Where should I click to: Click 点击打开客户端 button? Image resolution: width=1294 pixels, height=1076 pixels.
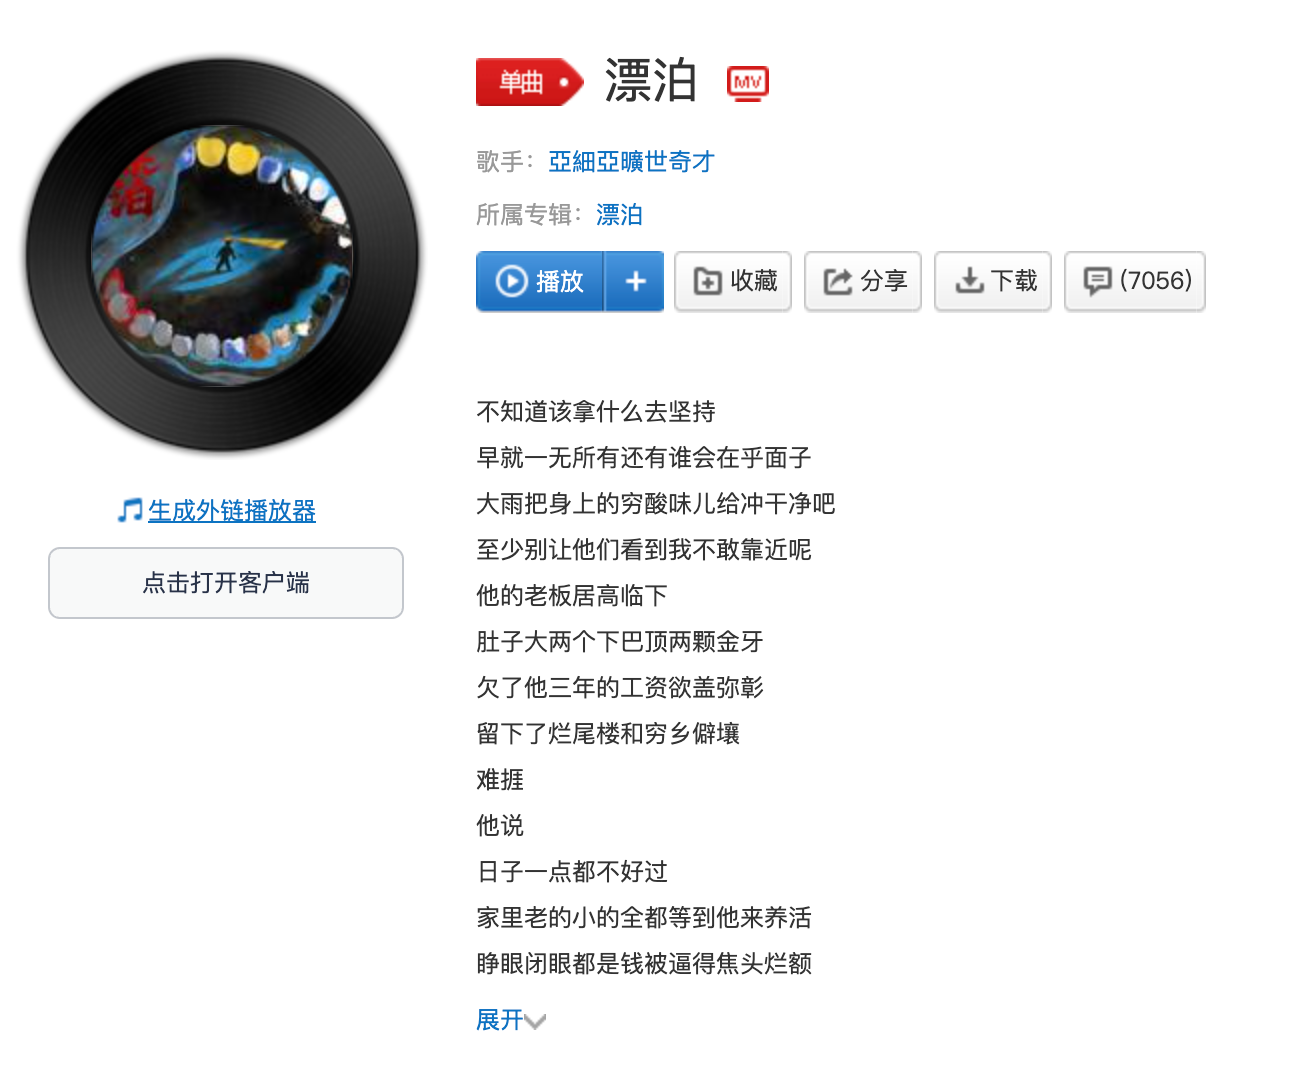pyautogui.click(x=226, y=583)
